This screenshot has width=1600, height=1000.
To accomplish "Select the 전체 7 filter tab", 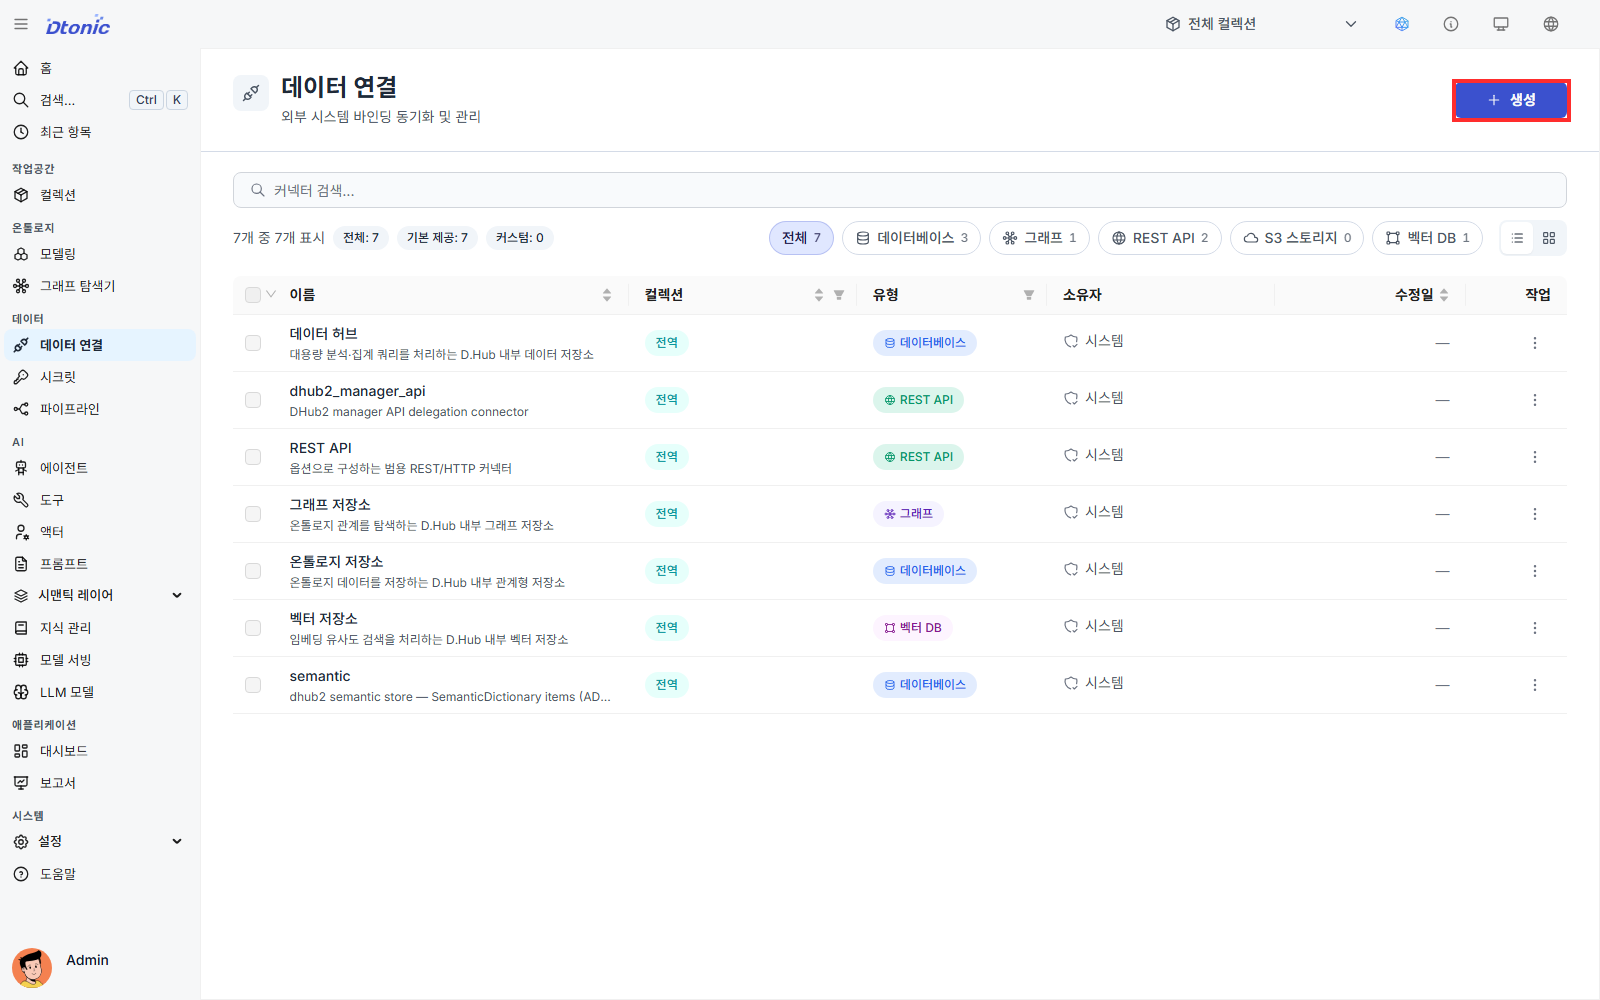I will (x=801, y=238).
